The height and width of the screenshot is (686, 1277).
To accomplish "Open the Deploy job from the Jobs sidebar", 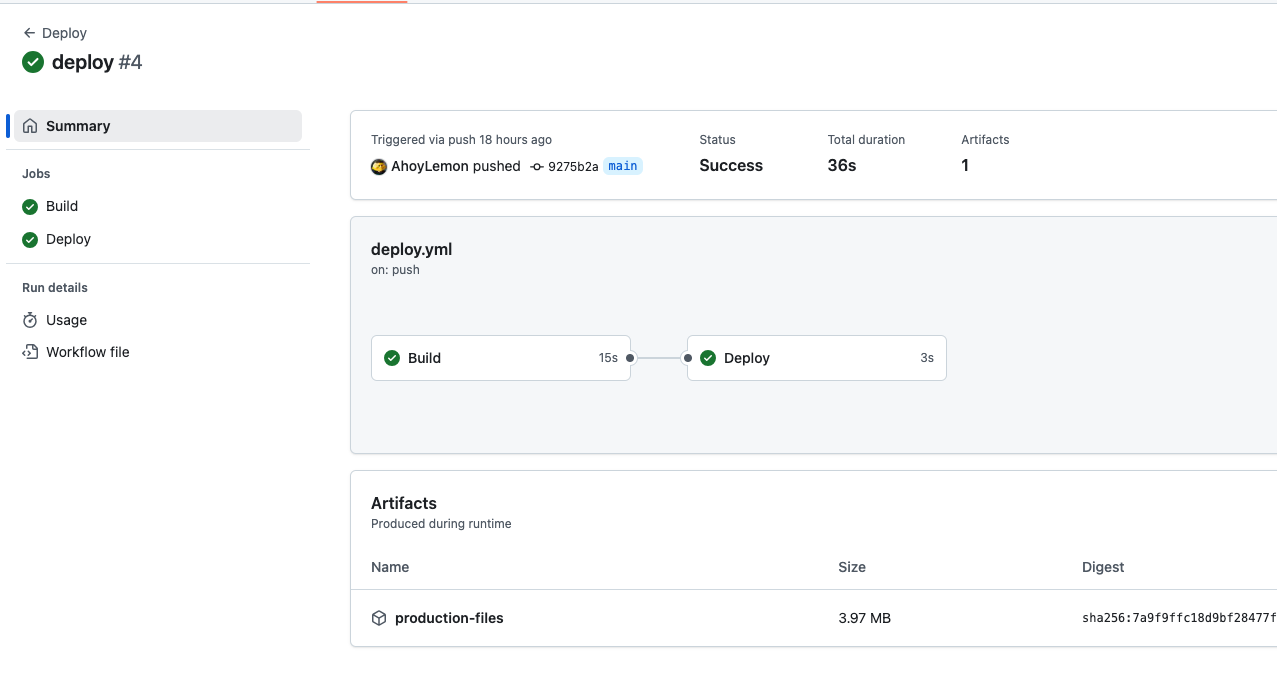I will pyautogui.click(x=67, y=239).
